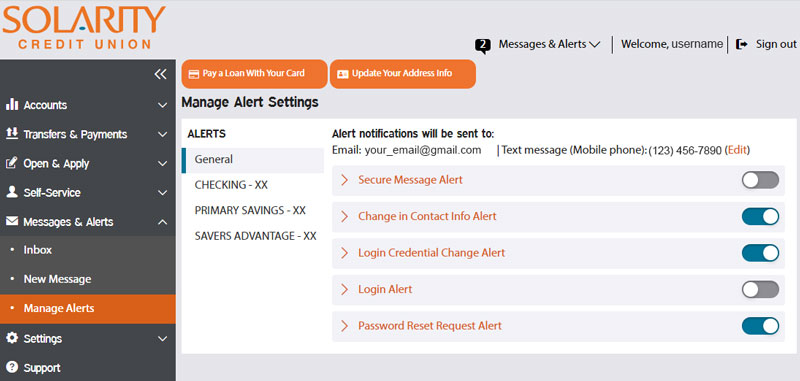This screenshot has width=800, height=381.
Task: Expand the Open & Apply chevron
Action: [x=162, y=164]
